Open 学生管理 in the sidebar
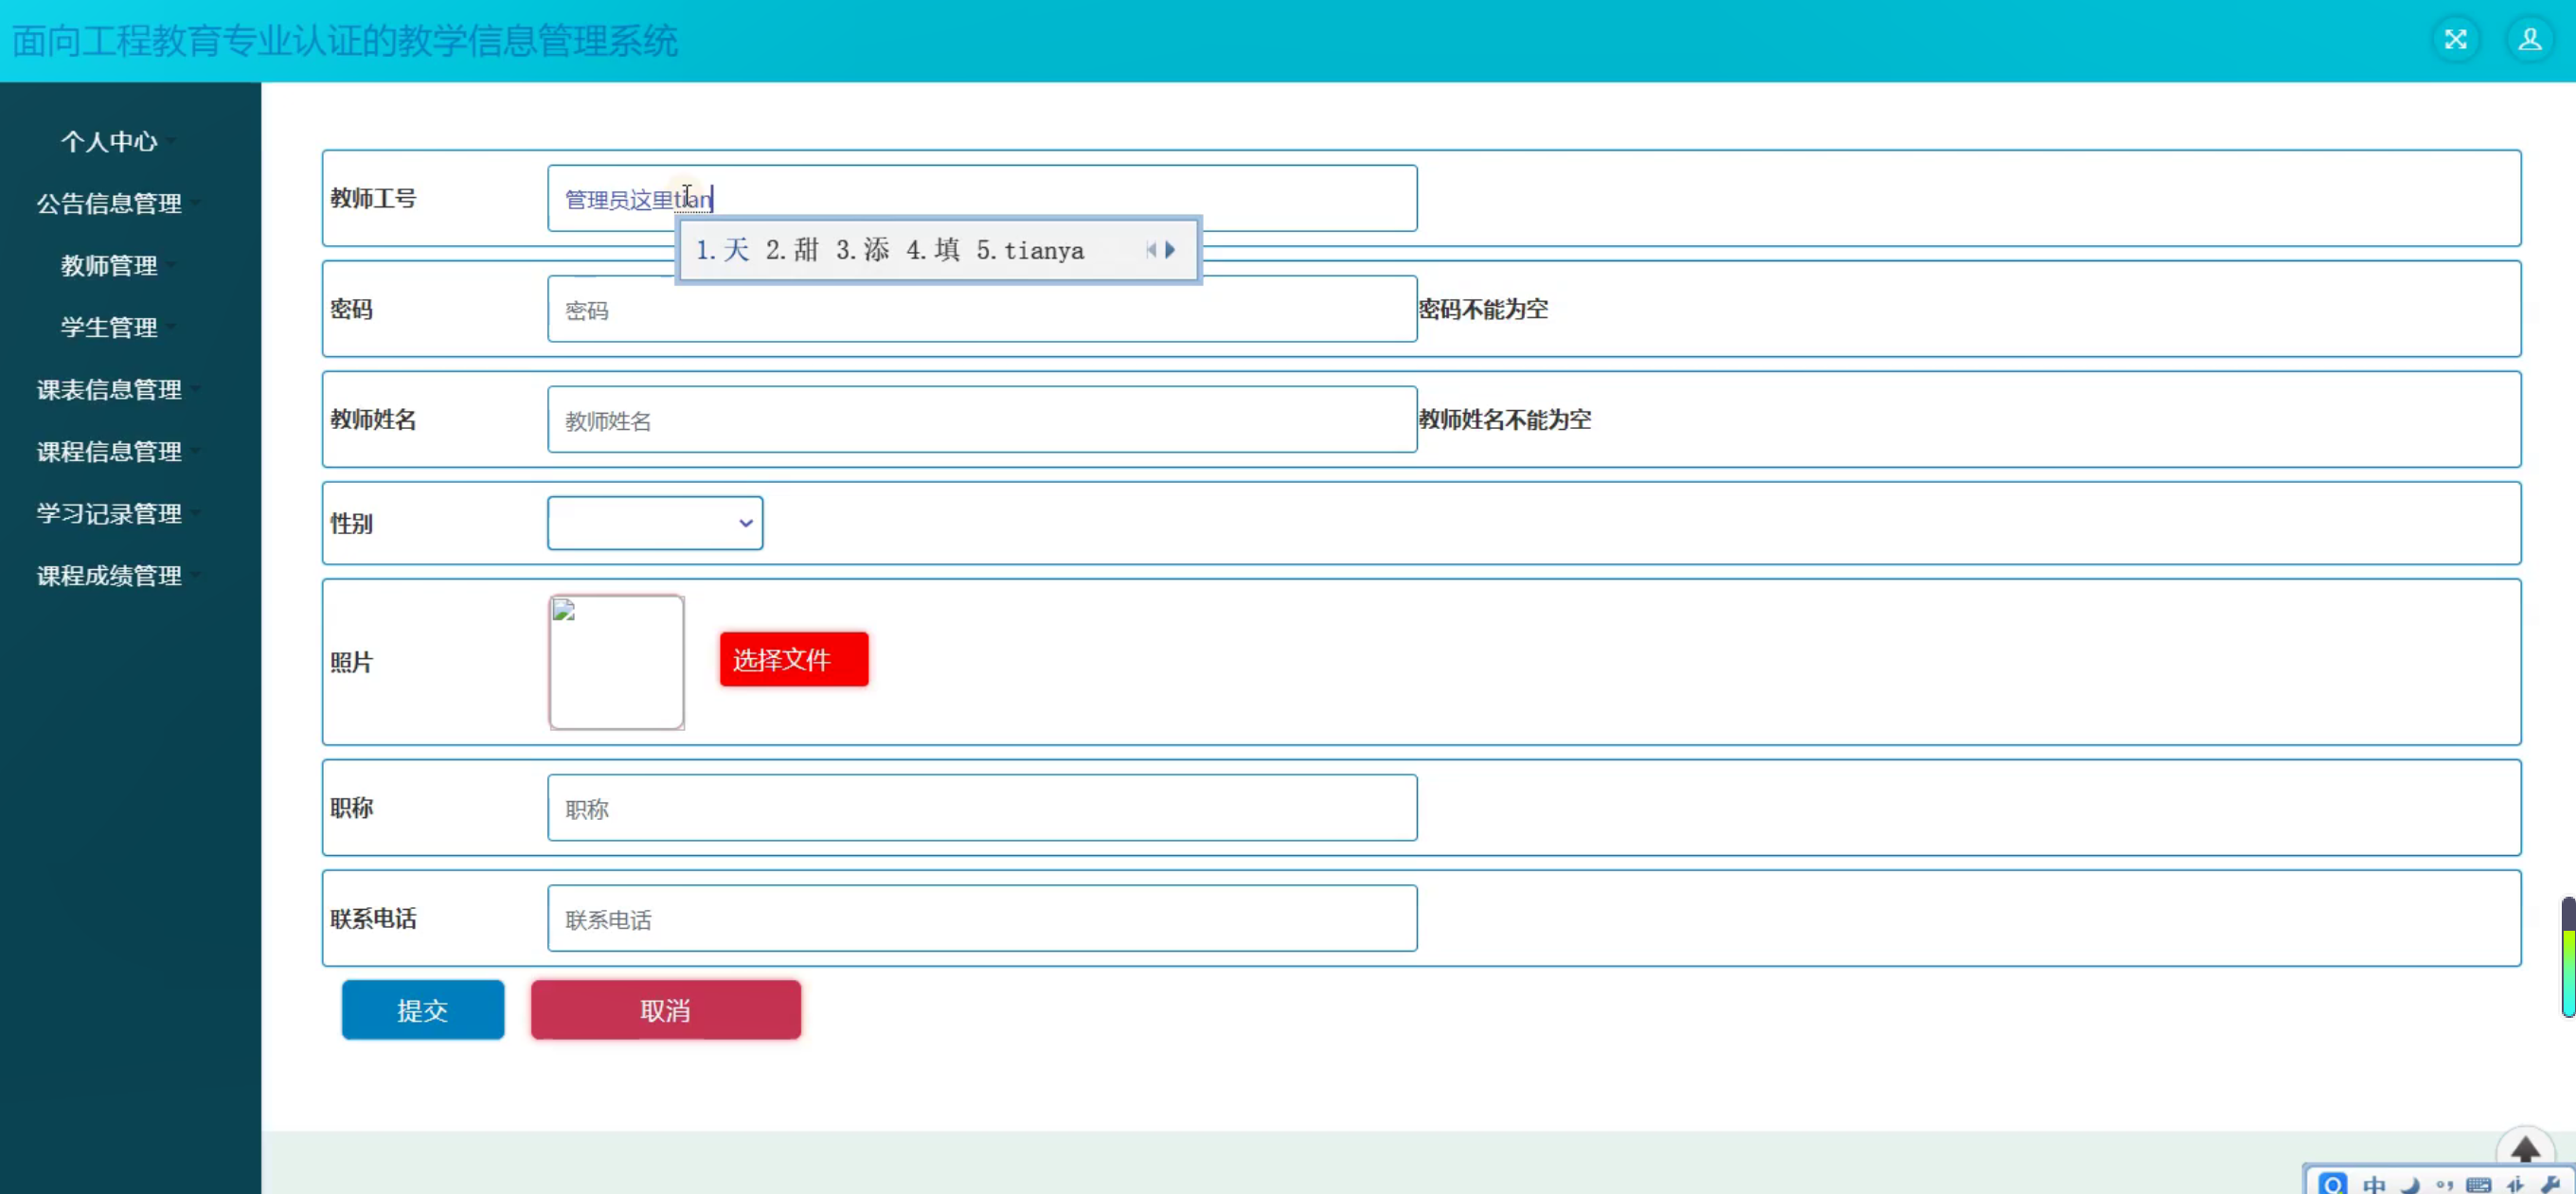The image size is (2576, 1194). pyautogui.click(x=109, y=328)
